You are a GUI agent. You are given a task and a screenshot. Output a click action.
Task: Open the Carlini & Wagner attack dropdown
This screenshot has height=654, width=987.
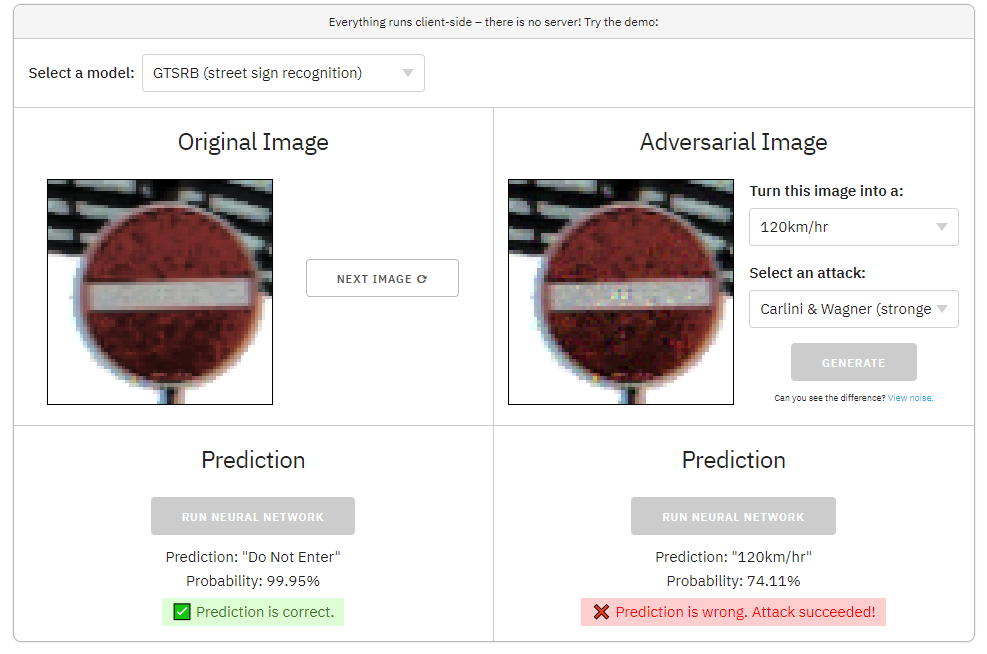854,309
